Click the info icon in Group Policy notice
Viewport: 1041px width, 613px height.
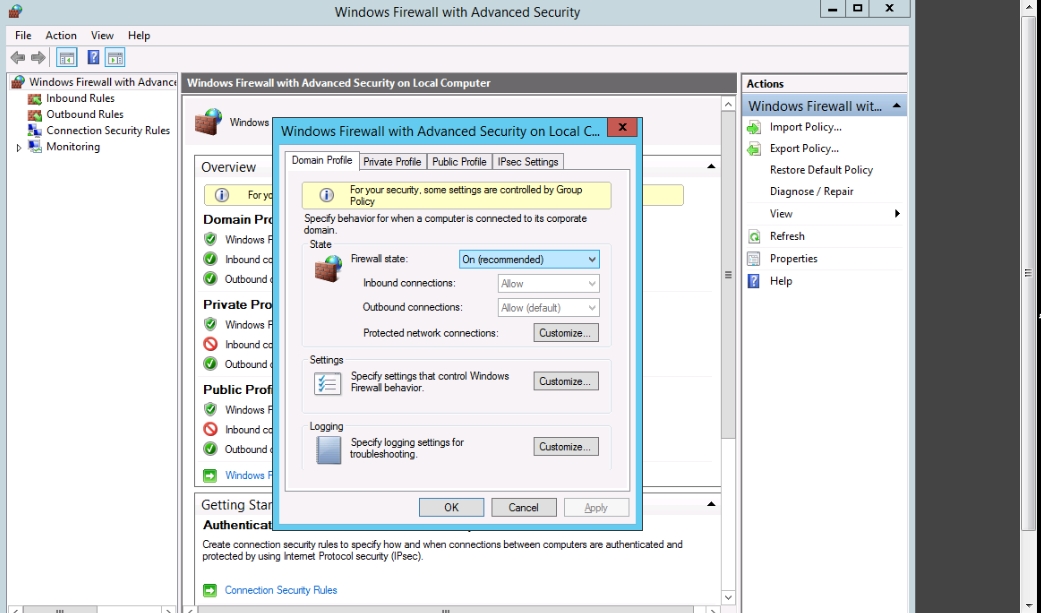(326, 195)
